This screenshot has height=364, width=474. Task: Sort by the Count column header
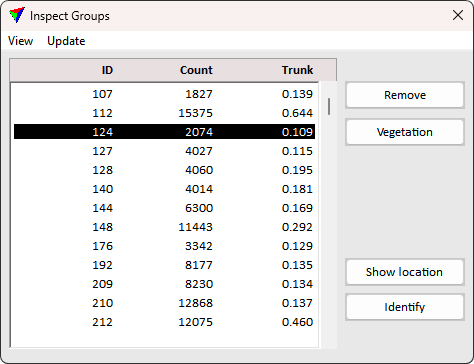pos(196,70)
